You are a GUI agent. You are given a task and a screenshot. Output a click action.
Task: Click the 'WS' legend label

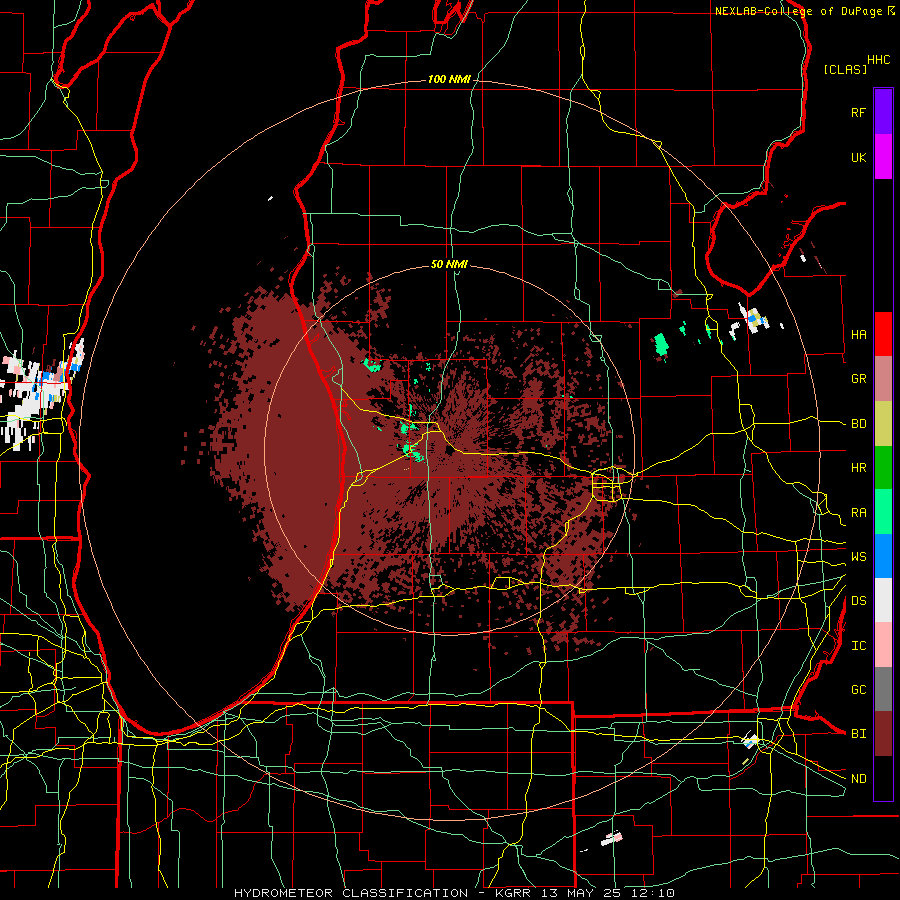858,557
